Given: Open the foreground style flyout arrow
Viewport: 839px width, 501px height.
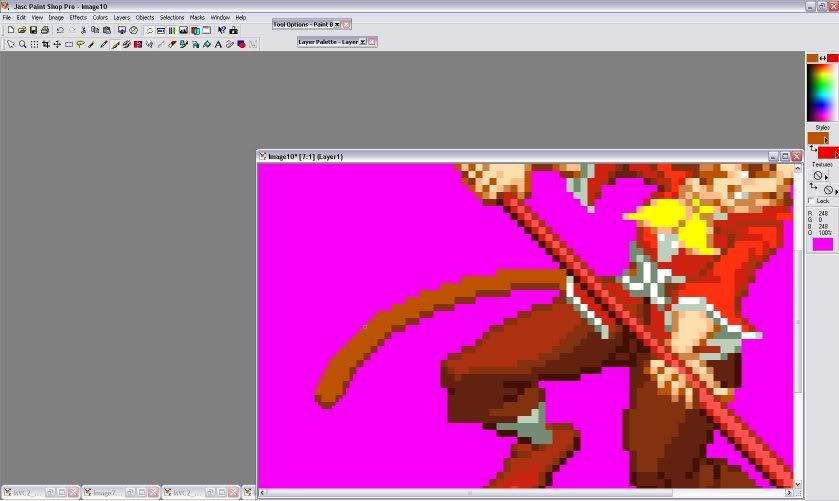Looking at the screenshot, I should point(826,140).
